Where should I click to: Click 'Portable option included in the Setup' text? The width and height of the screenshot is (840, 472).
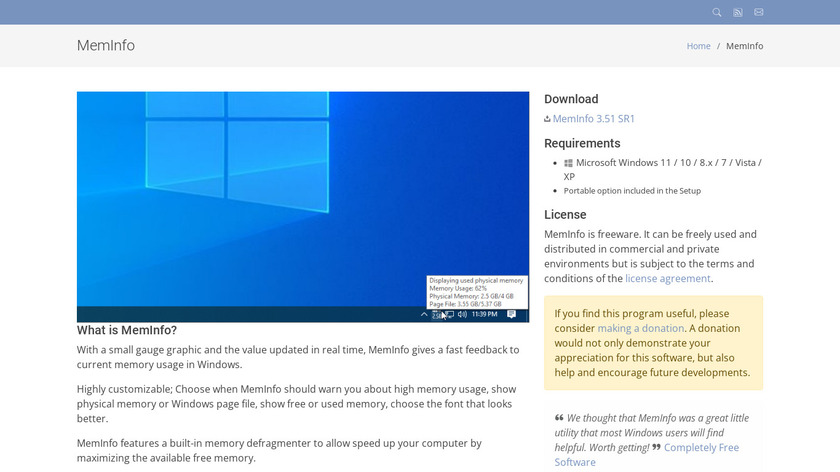[x=632, y=191]
